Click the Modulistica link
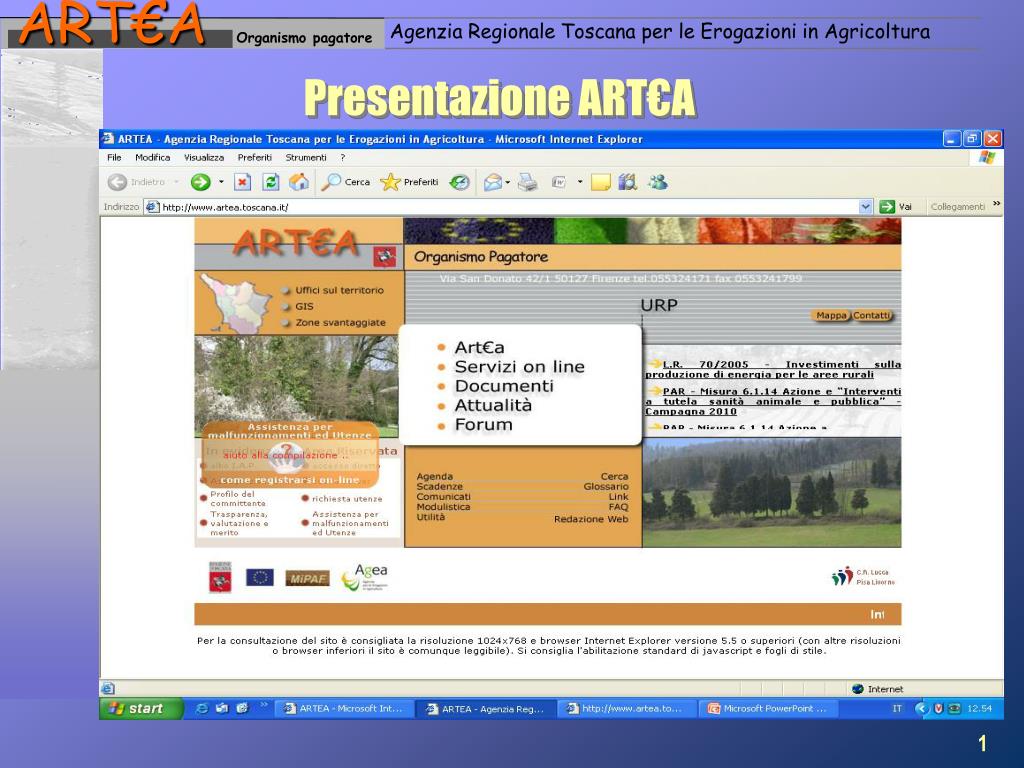The image size is (1024, 768). tap(443, 507)
